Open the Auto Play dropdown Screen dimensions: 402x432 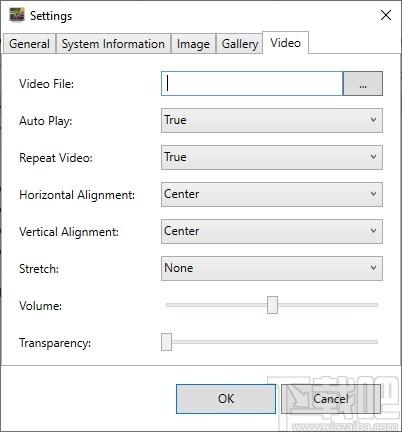pos(272,120)
